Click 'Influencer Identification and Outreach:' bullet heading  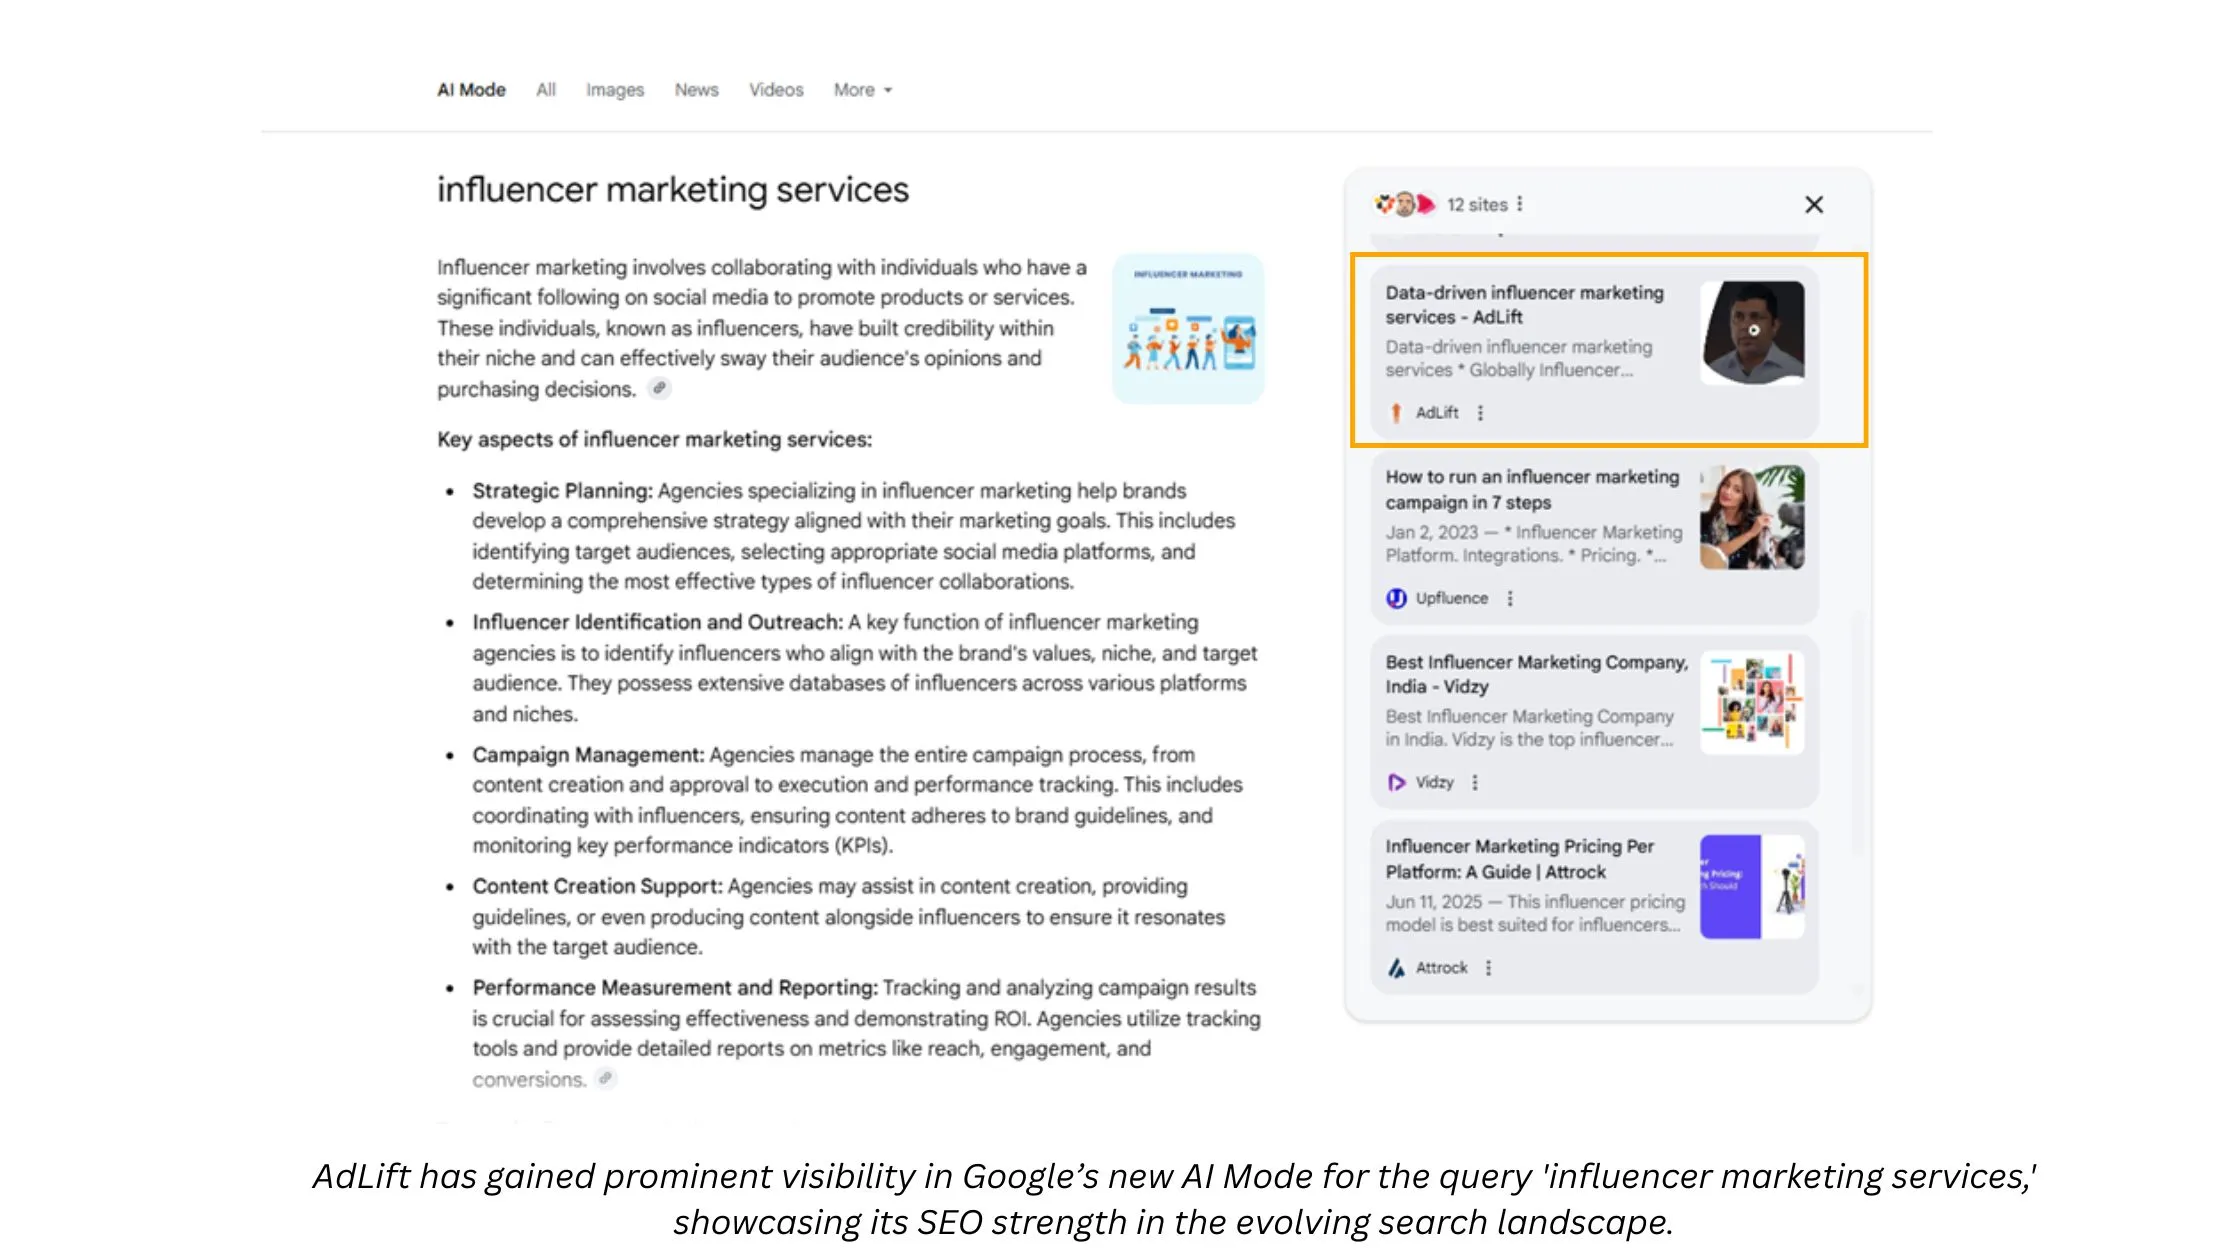658,622
